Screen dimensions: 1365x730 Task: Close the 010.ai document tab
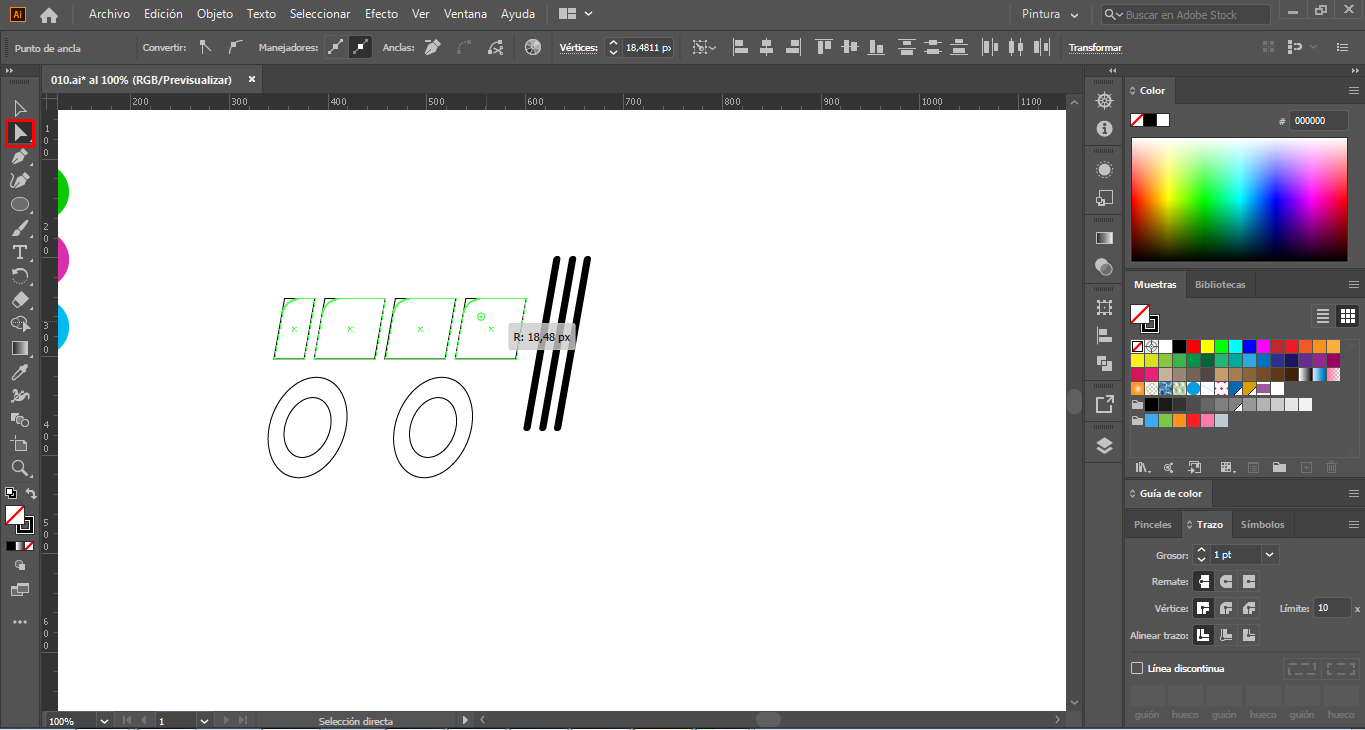point(252,79)
